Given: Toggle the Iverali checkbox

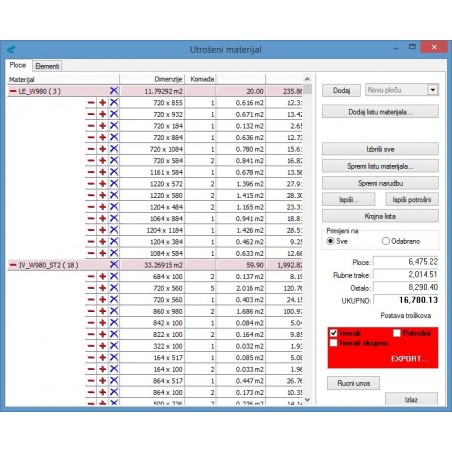Looking at the screenshot, I should (333, 333).
